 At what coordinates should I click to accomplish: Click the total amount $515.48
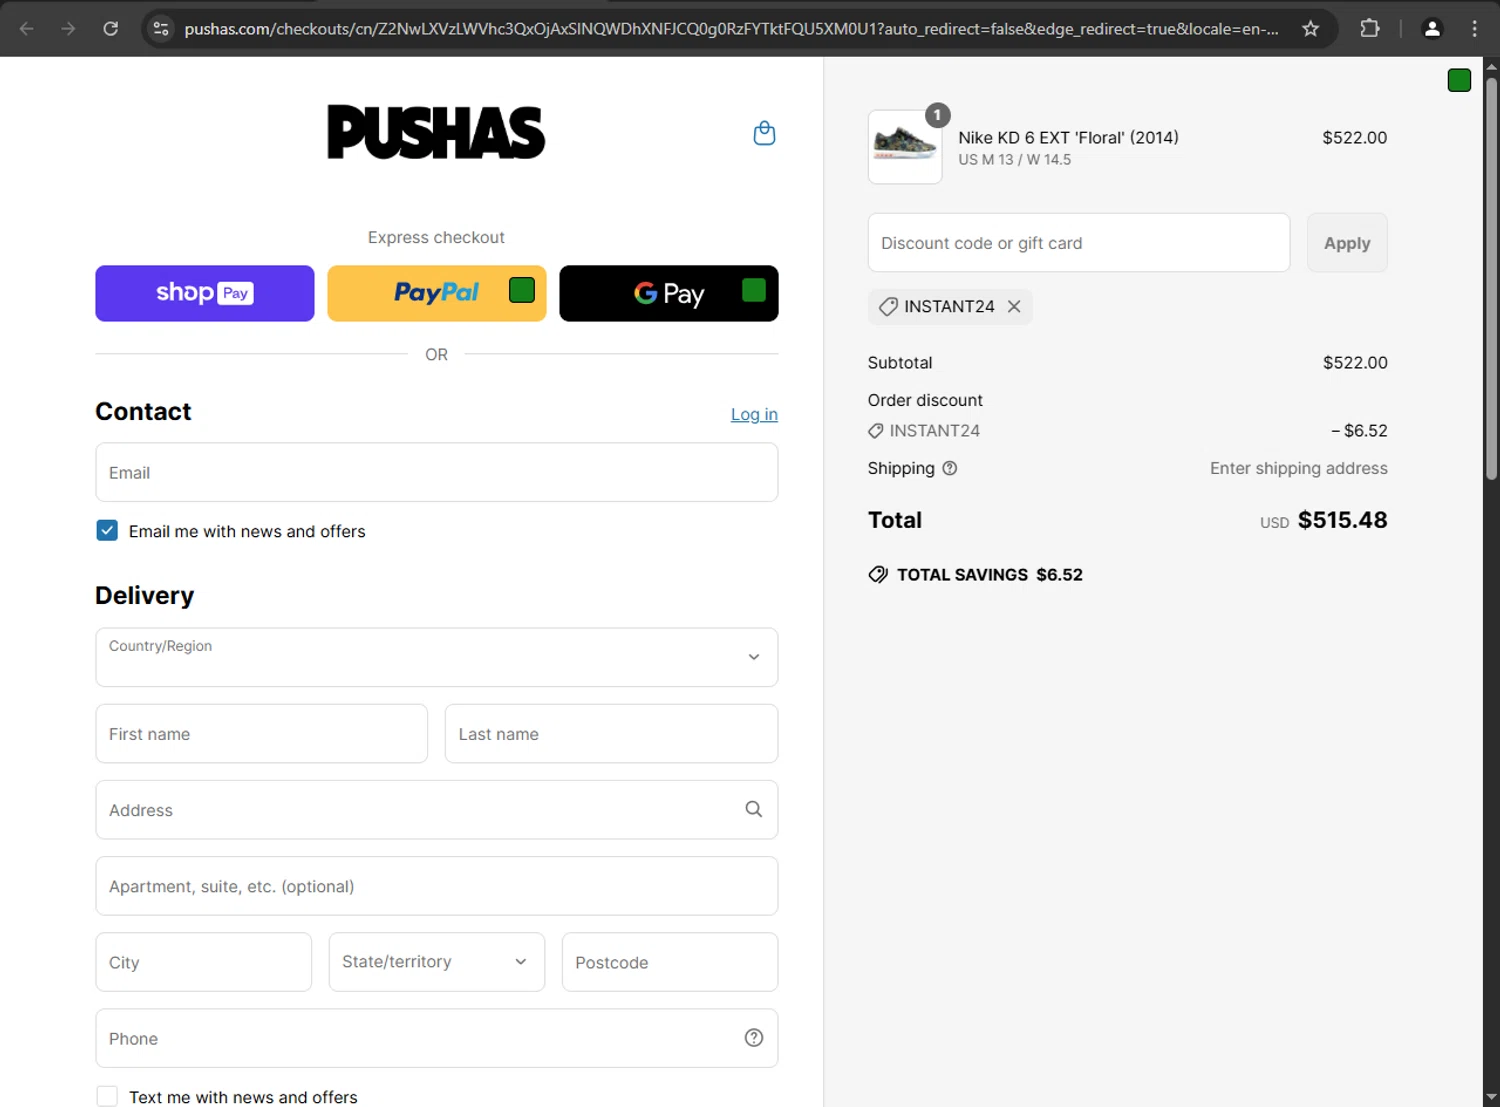[x=1342, y=520]
